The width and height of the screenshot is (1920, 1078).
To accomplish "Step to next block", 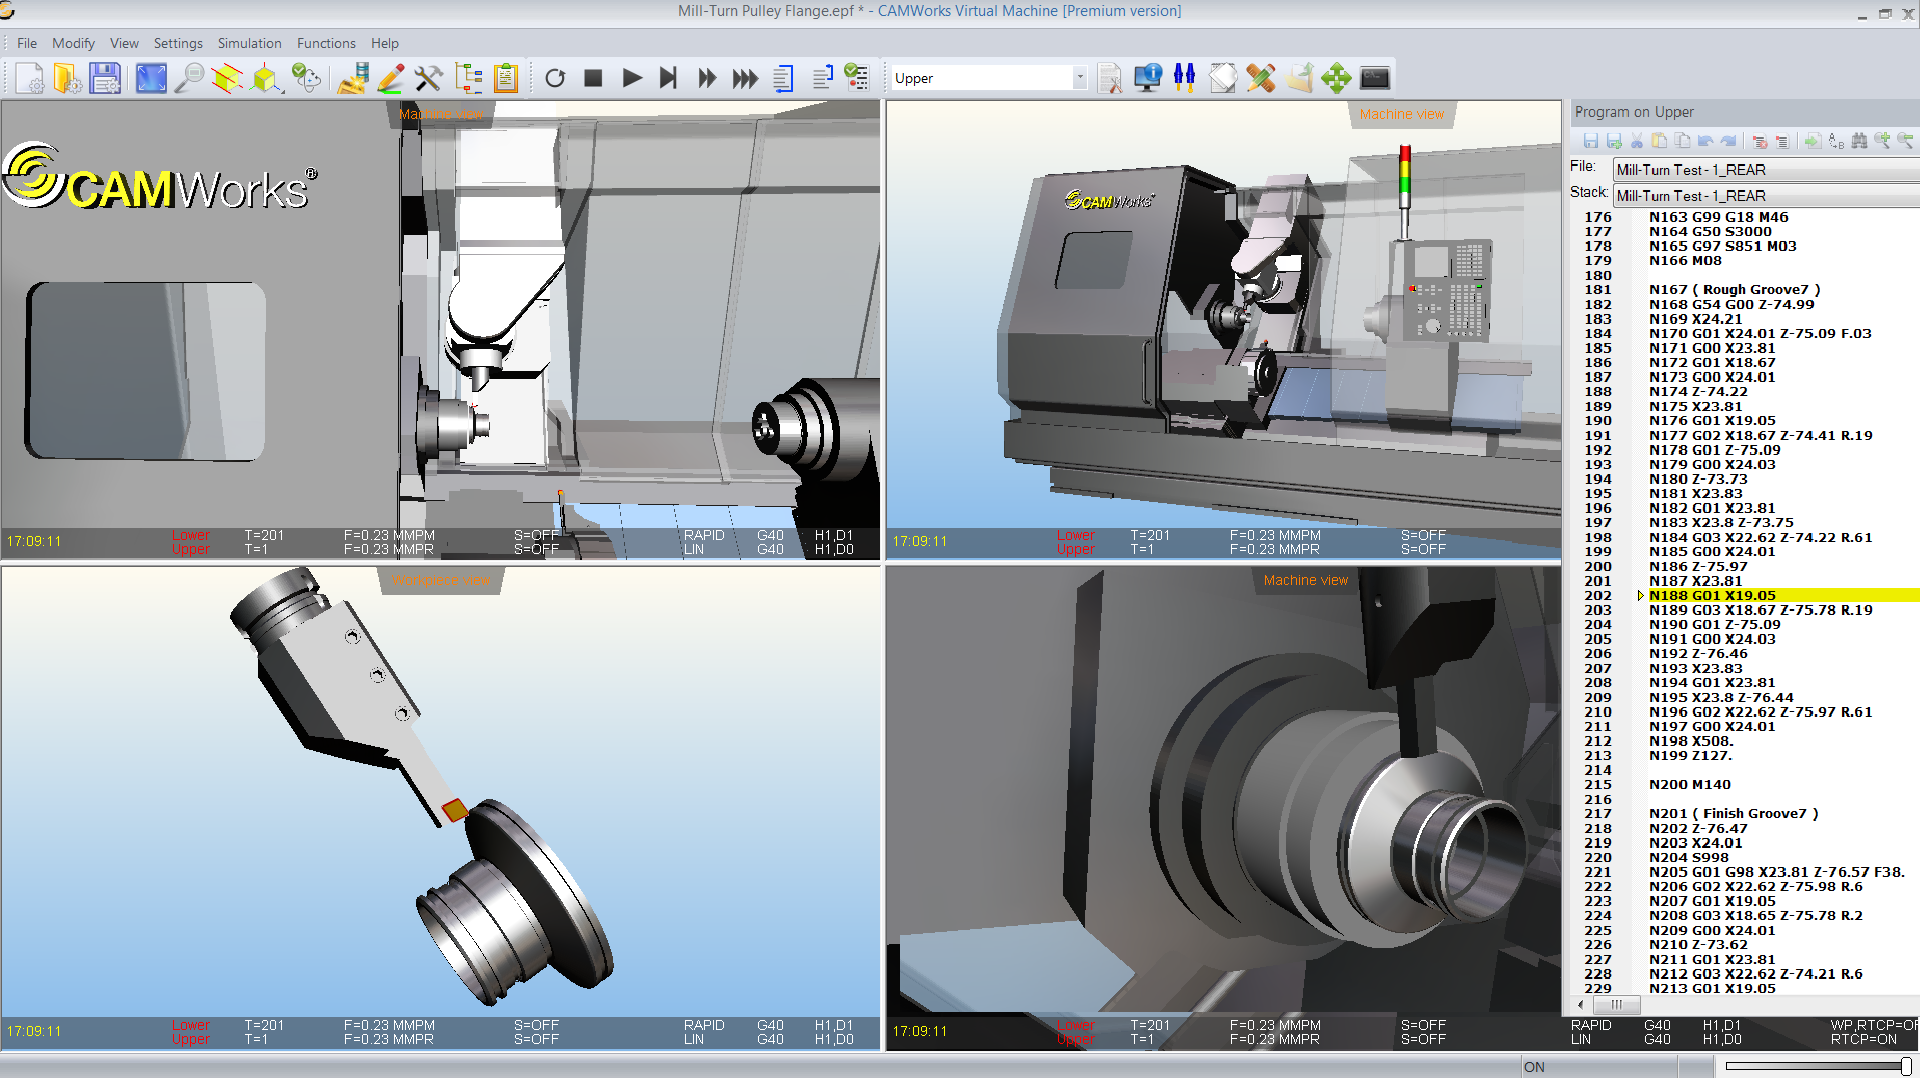I will pos(669,78).
